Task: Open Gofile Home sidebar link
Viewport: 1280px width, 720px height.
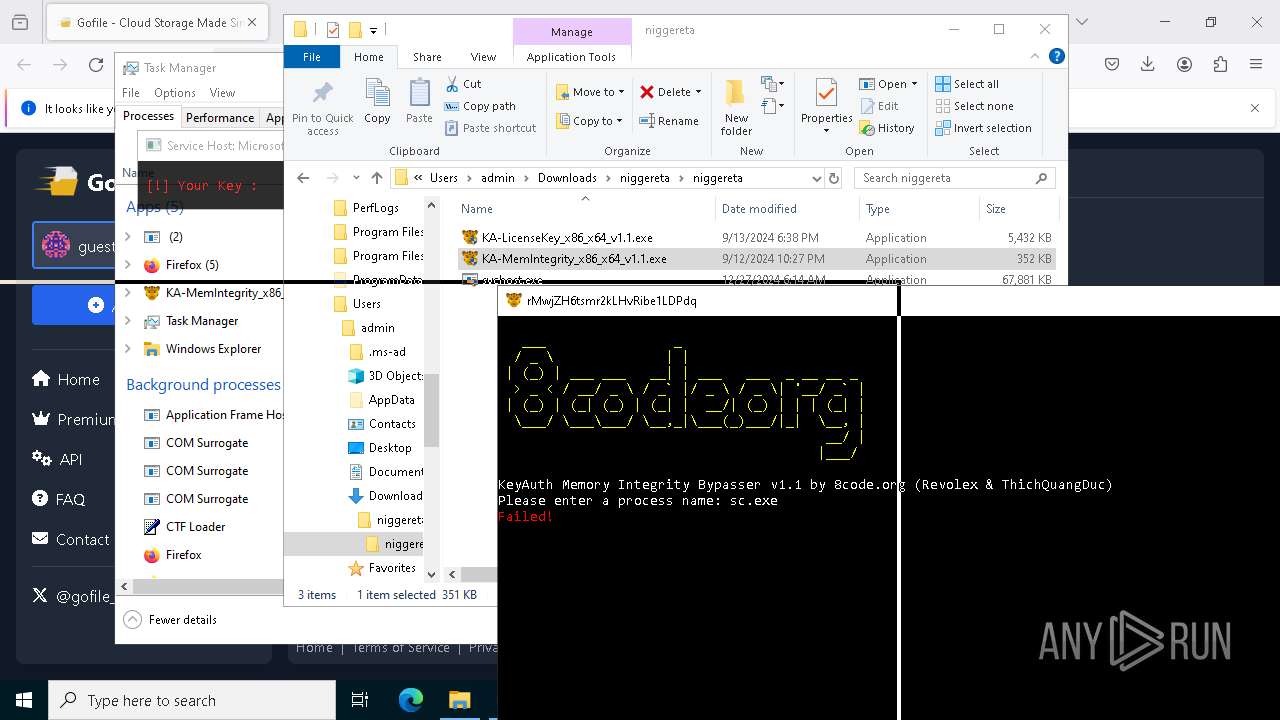Action: (x=66, y=379)
